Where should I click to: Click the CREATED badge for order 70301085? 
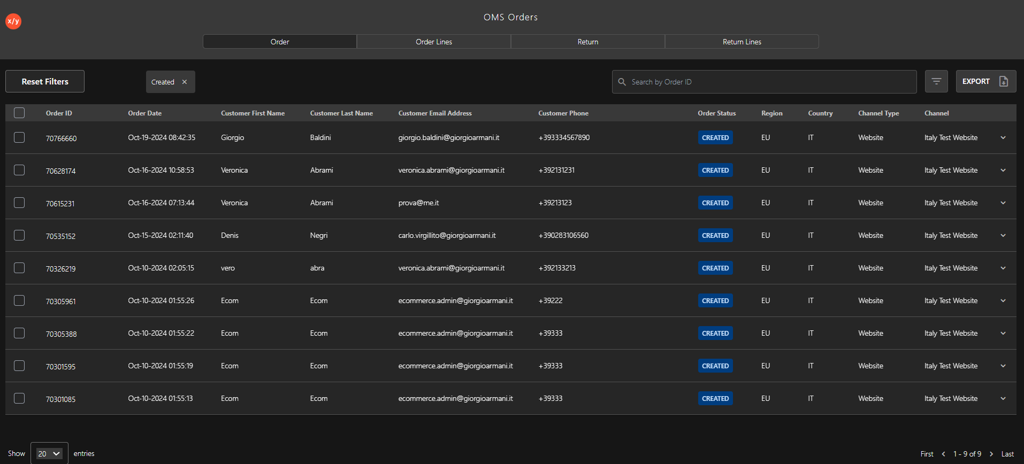pyautogui.click(x=715, y=399)
